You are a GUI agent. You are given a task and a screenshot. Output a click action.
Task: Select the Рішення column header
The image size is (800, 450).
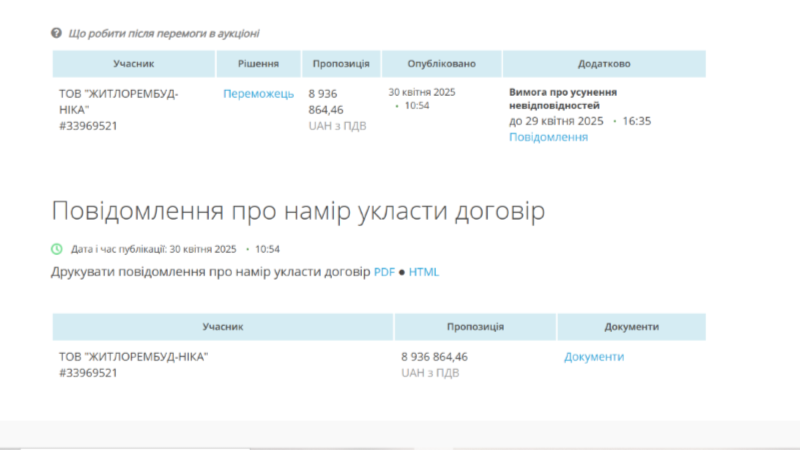pyautogui.click(x=258, y=64)
